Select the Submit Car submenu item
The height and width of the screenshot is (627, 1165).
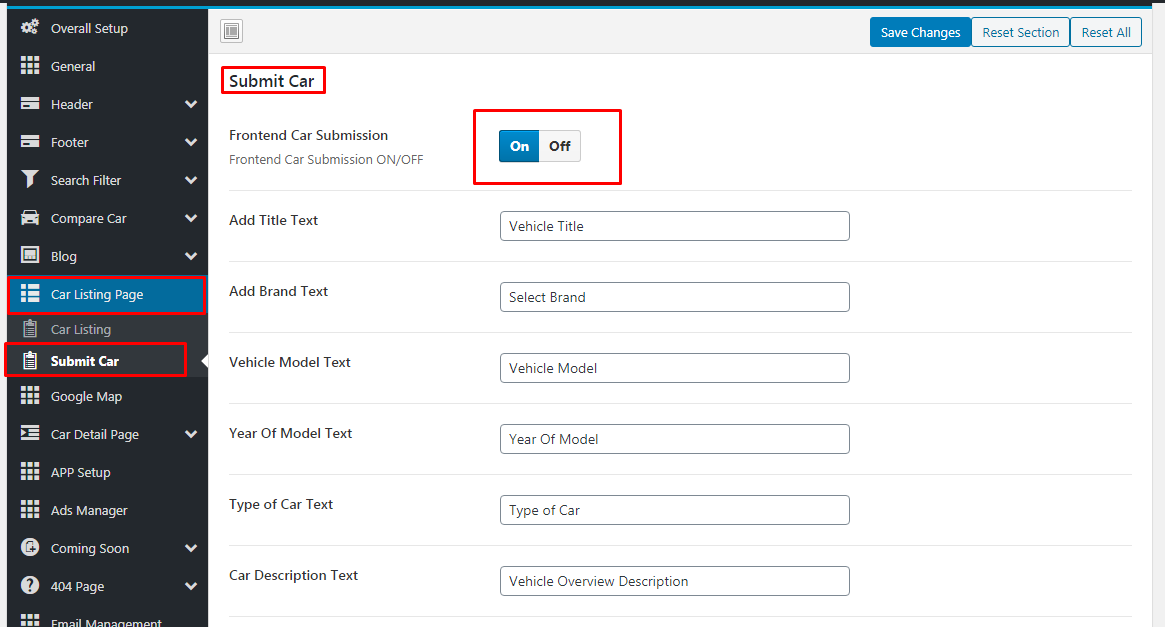point(108,361)
